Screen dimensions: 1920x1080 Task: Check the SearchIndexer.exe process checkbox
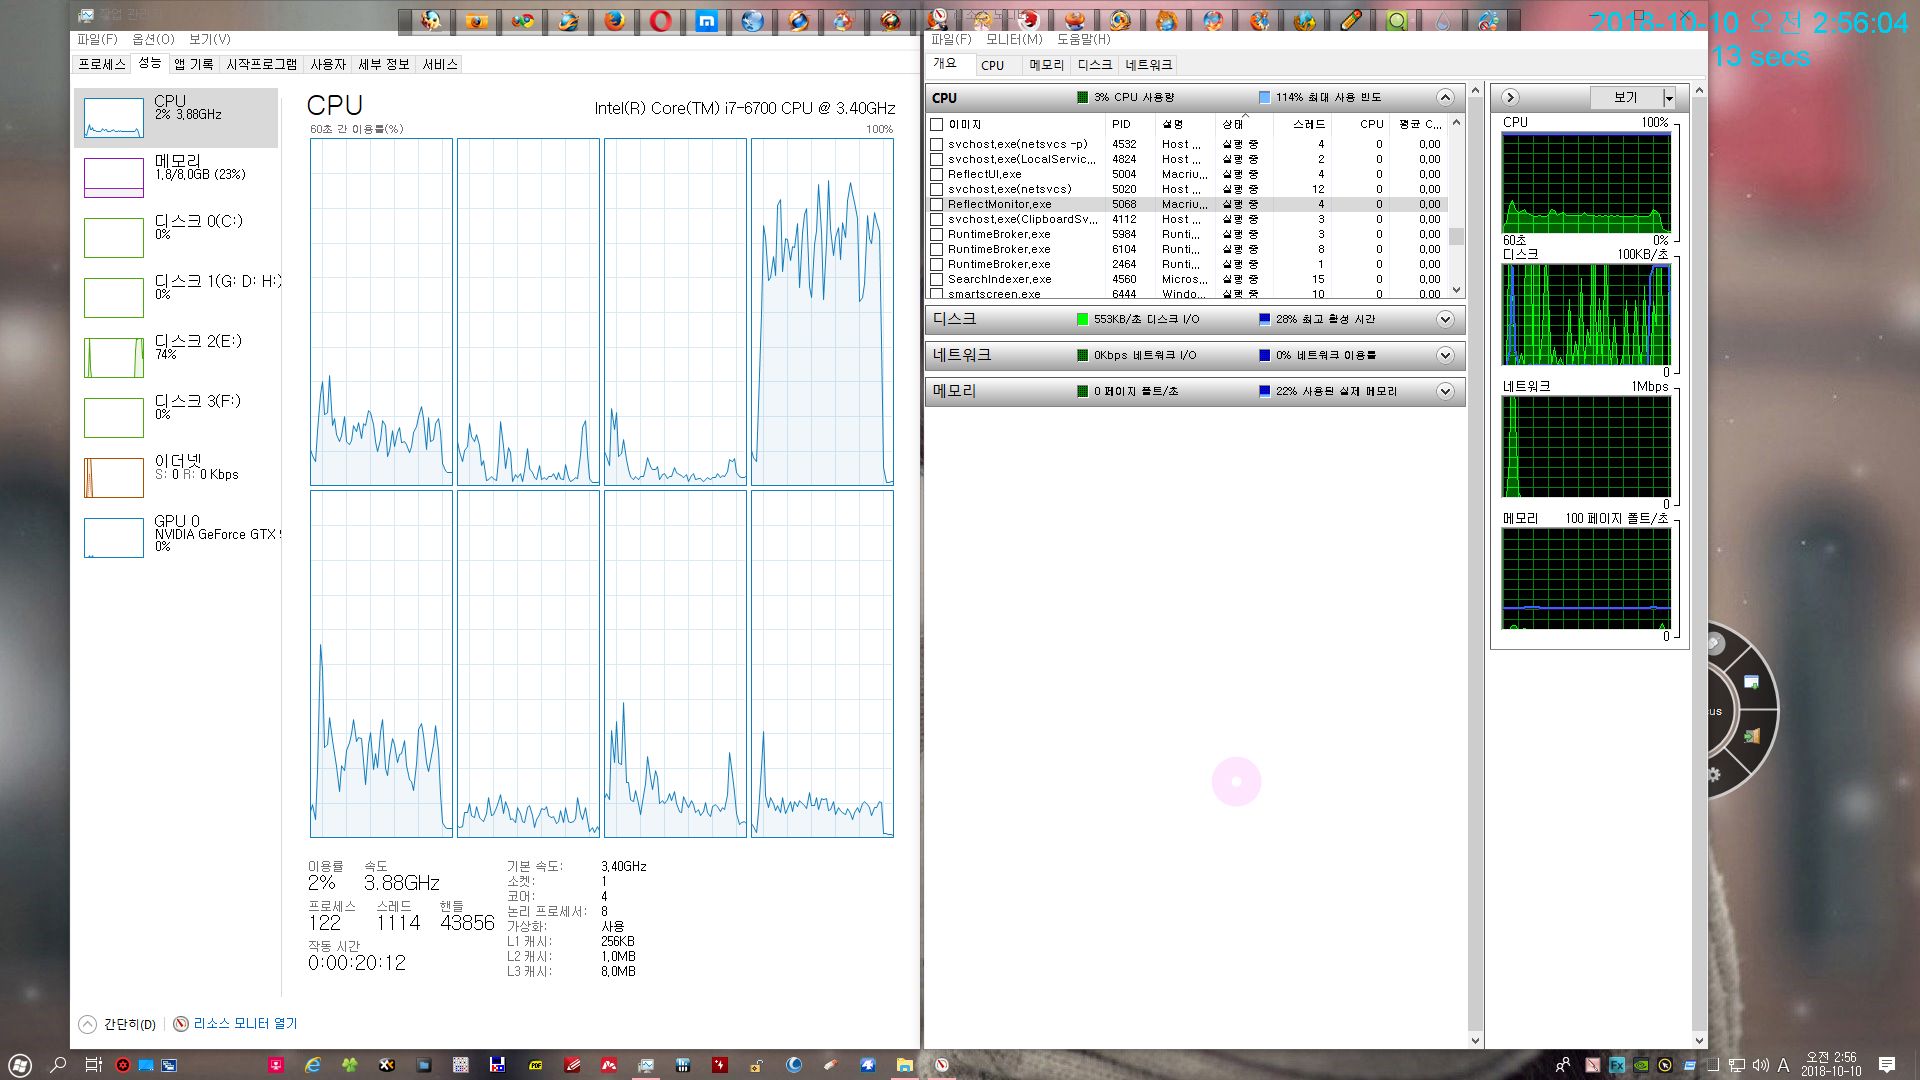(x=937, y=279)
